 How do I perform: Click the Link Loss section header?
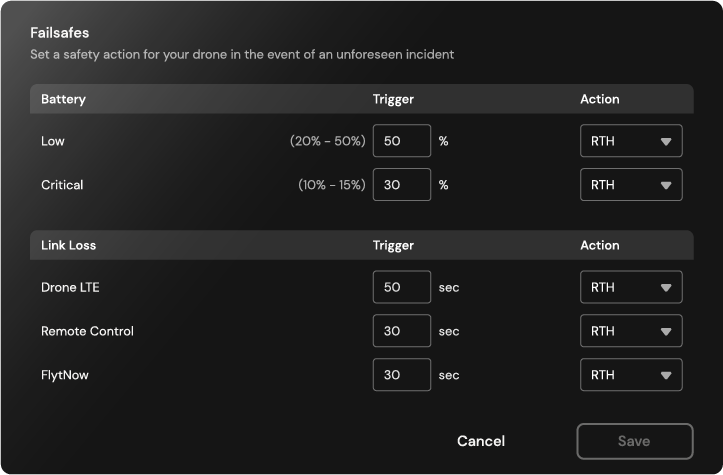coord(68,245)
